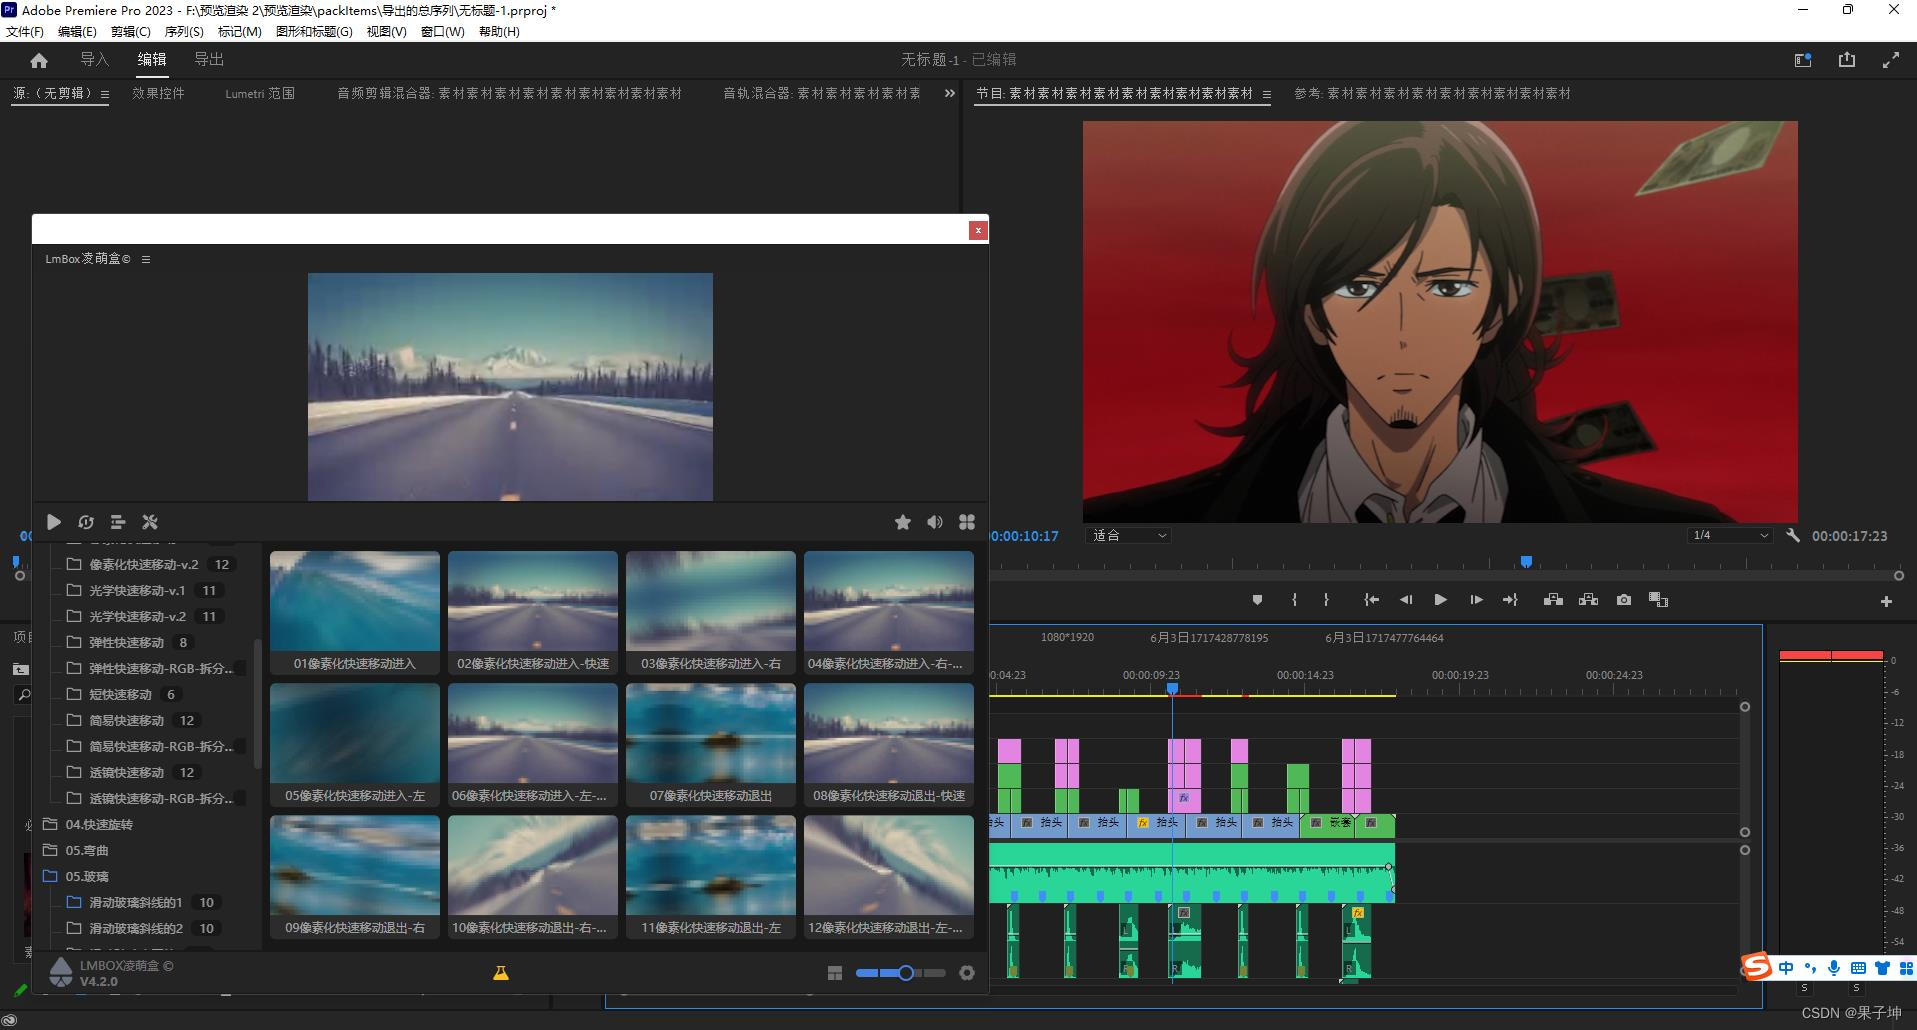Step forward one frame
The width and height of the screenshot is (1917, 1030).
[1476, 600]
